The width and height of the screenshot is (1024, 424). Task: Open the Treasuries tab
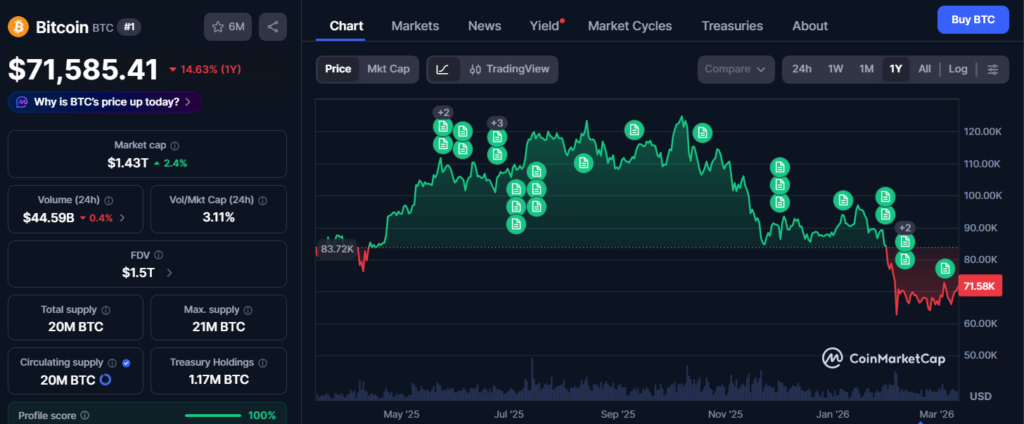click(x=732, y=26)
